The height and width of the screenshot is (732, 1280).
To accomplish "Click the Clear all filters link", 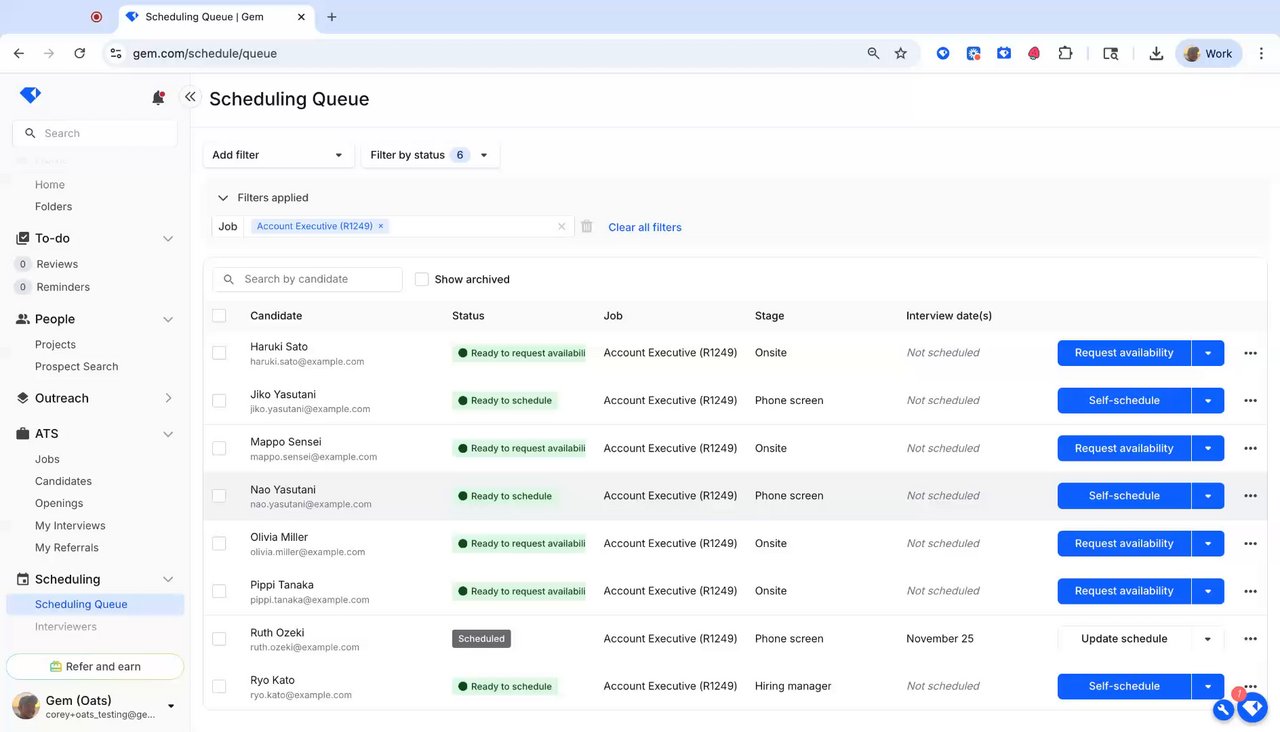I will click(645, 227).
